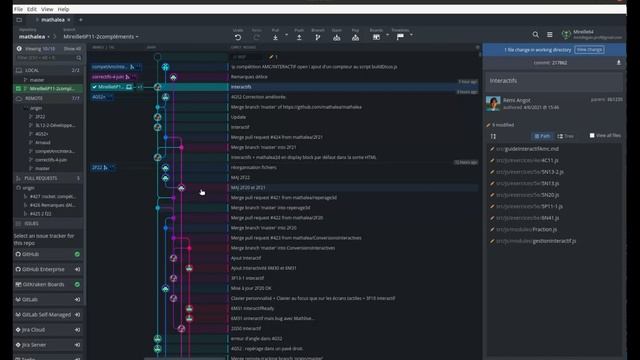This screenshot has width=640, height=360.
Task: Click the back arrow beside Viewing 10/10
Action: pos(19,49)
